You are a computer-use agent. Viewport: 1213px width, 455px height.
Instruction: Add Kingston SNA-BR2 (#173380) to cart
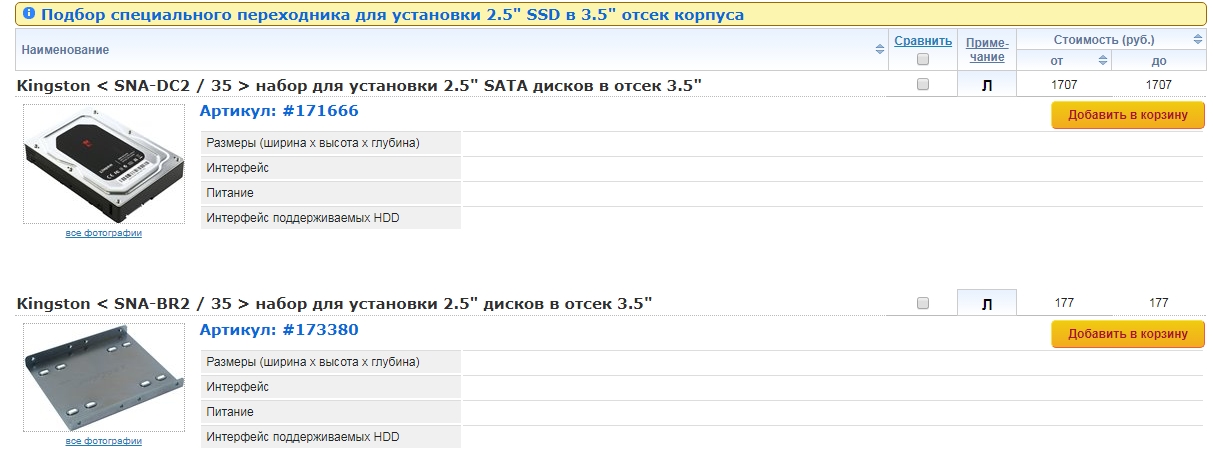coord(1128,334)
